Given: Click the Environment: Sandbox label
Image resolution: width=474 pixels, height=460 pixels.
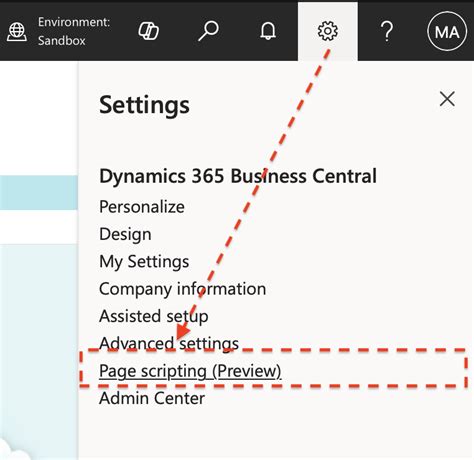Looking at the screenshot, I should point(74,31).
